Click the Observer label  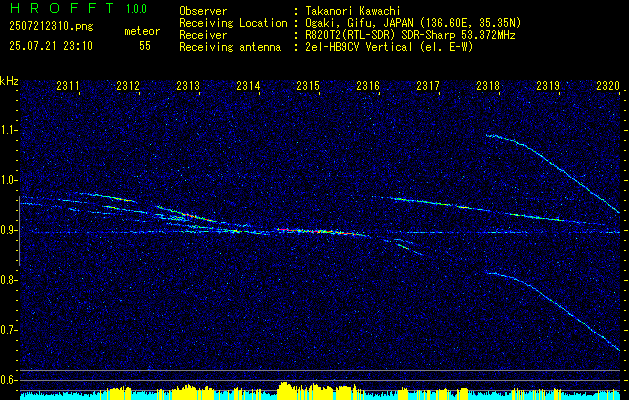point(203,11)
